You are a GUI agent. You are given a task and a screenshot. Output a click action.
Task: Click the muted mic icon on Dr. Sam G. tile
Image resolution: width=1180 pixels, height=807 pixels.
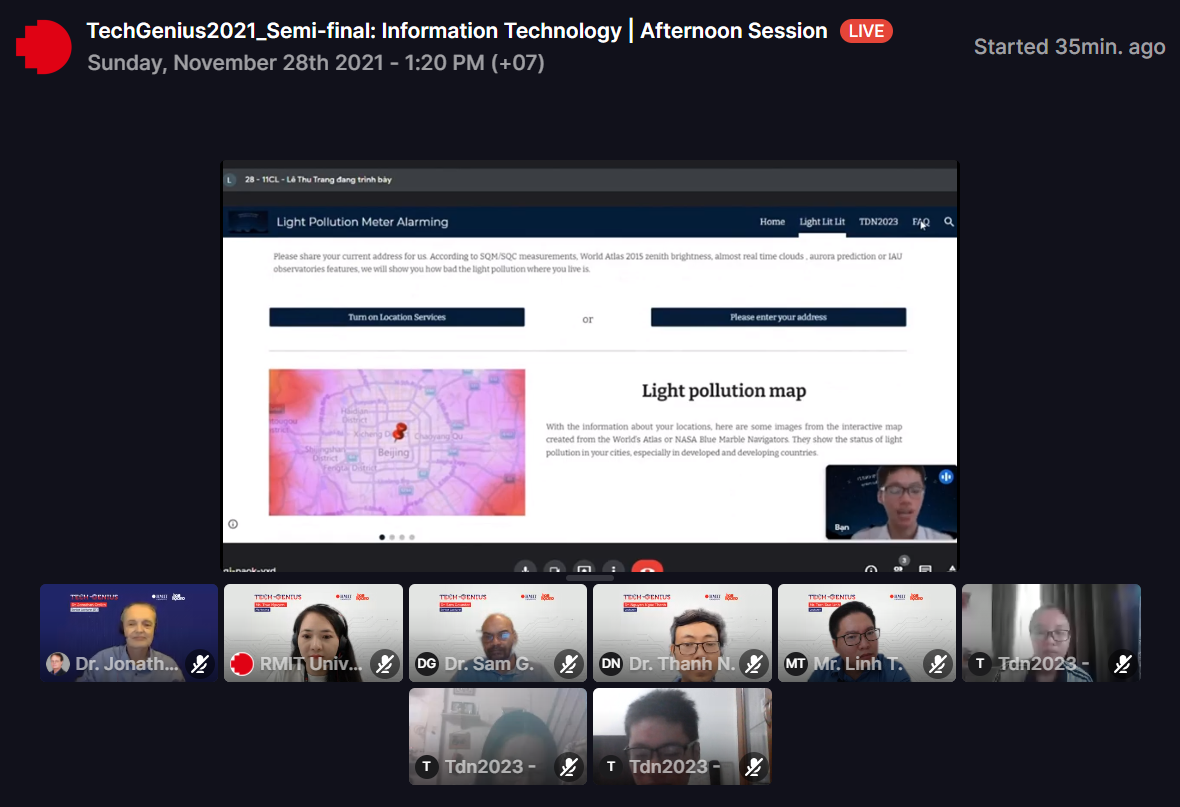[x=569, y=664]
